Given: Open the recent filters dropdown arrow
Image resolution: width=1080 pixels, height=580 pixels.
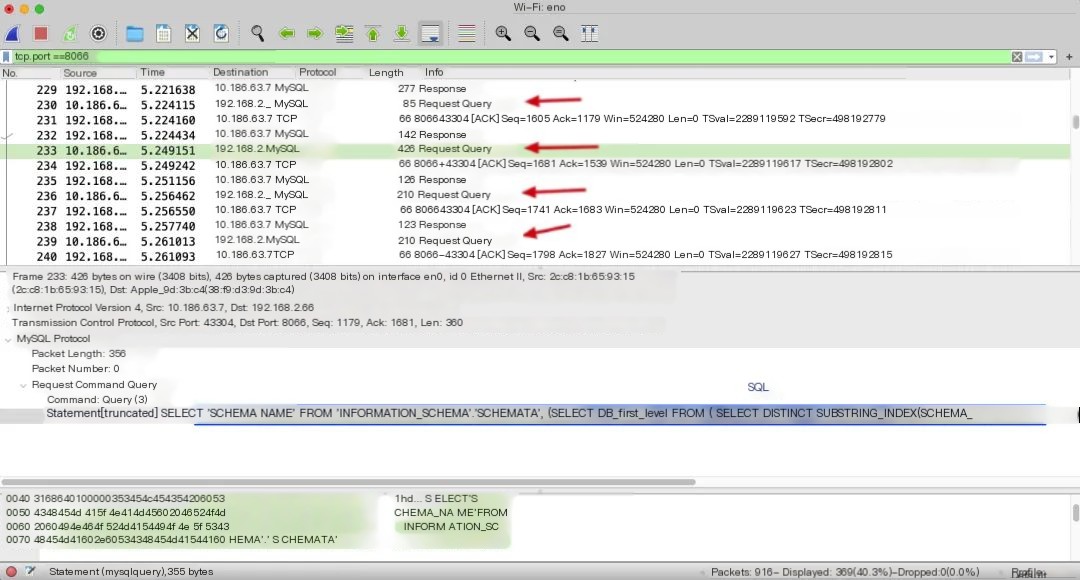Looking at the screenshot, I should click(1051, 57).
